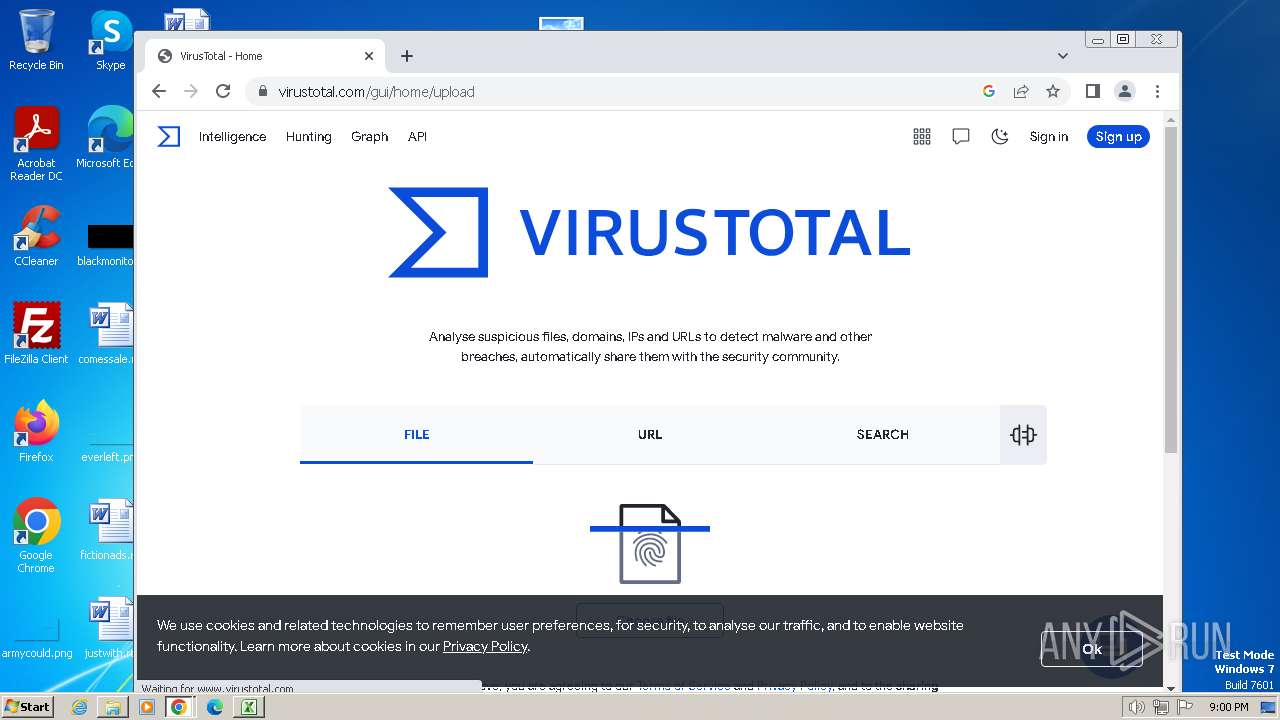
Task: Open the Hunting menu item
Action: 308,137
